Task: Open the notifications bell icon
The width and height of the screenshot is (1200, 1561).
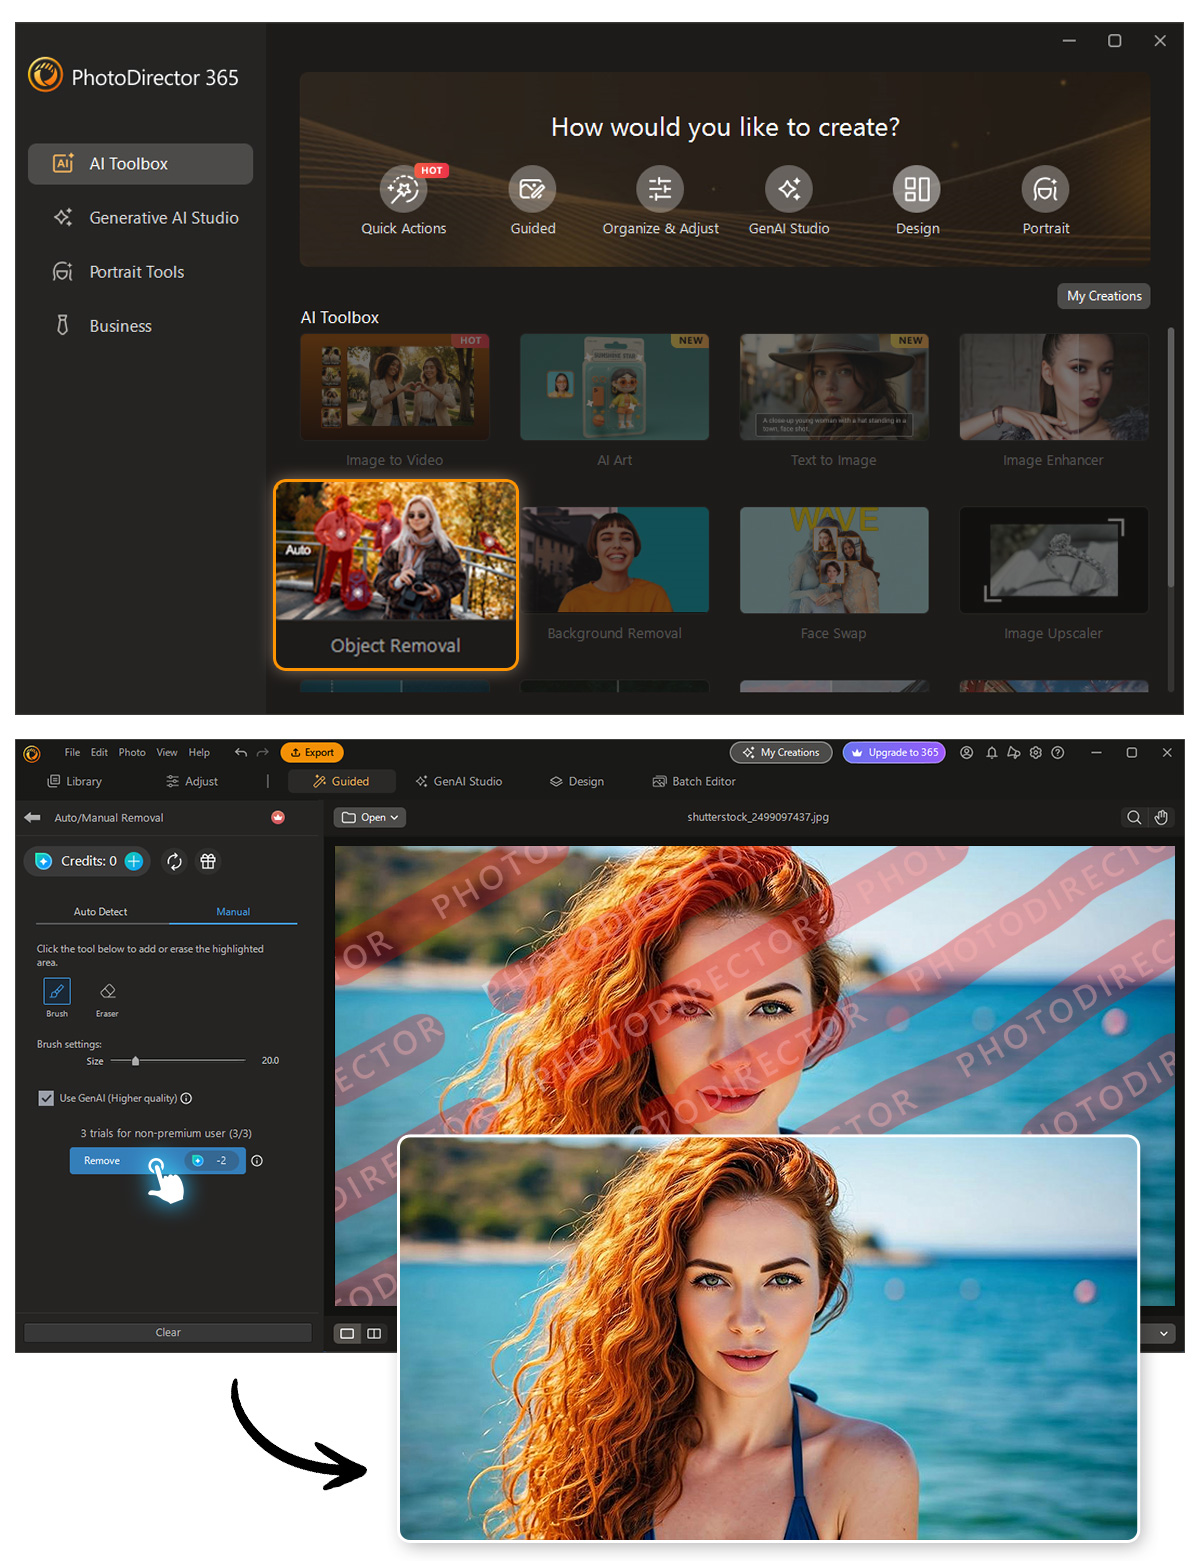Action: (x=991, y=752)
